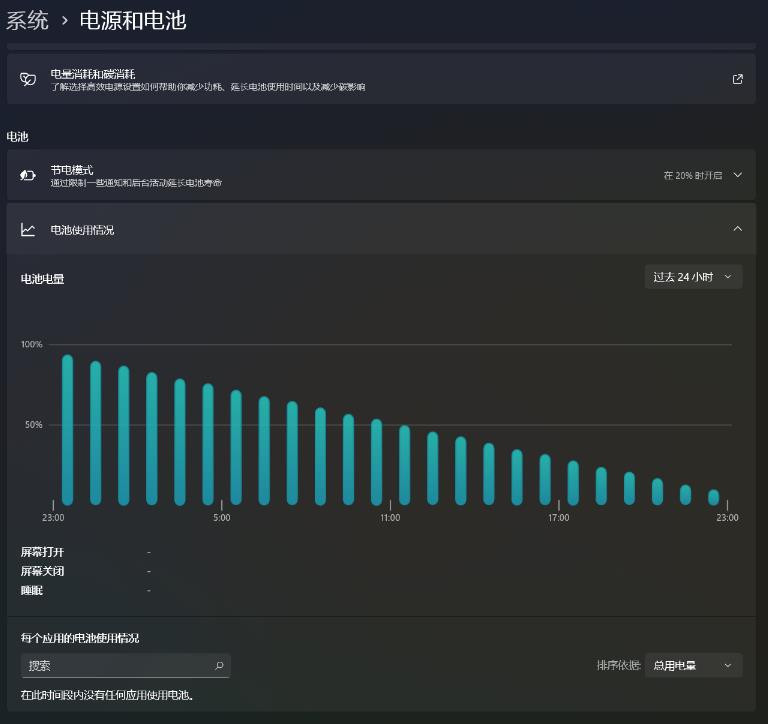The width and height of the screenshot is (768, 724).
Task: Click the 节电模式 row title
Action: (72, 170)
